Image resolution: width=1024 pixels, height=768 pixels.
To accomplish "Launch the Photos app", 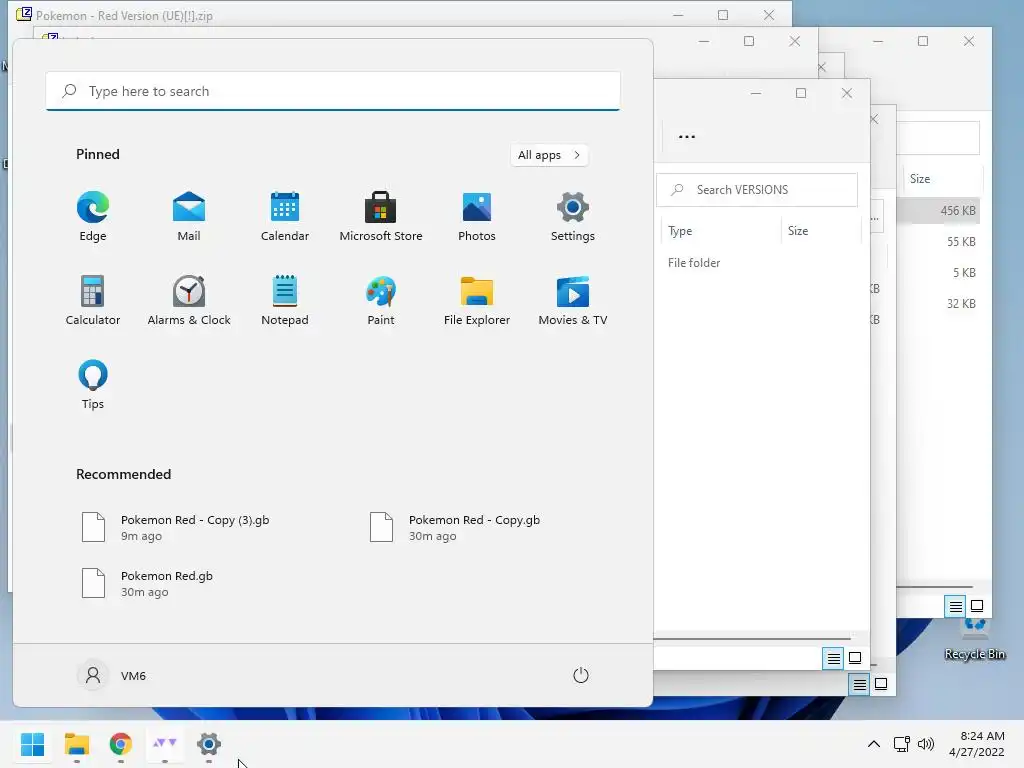I will (477, 216).
